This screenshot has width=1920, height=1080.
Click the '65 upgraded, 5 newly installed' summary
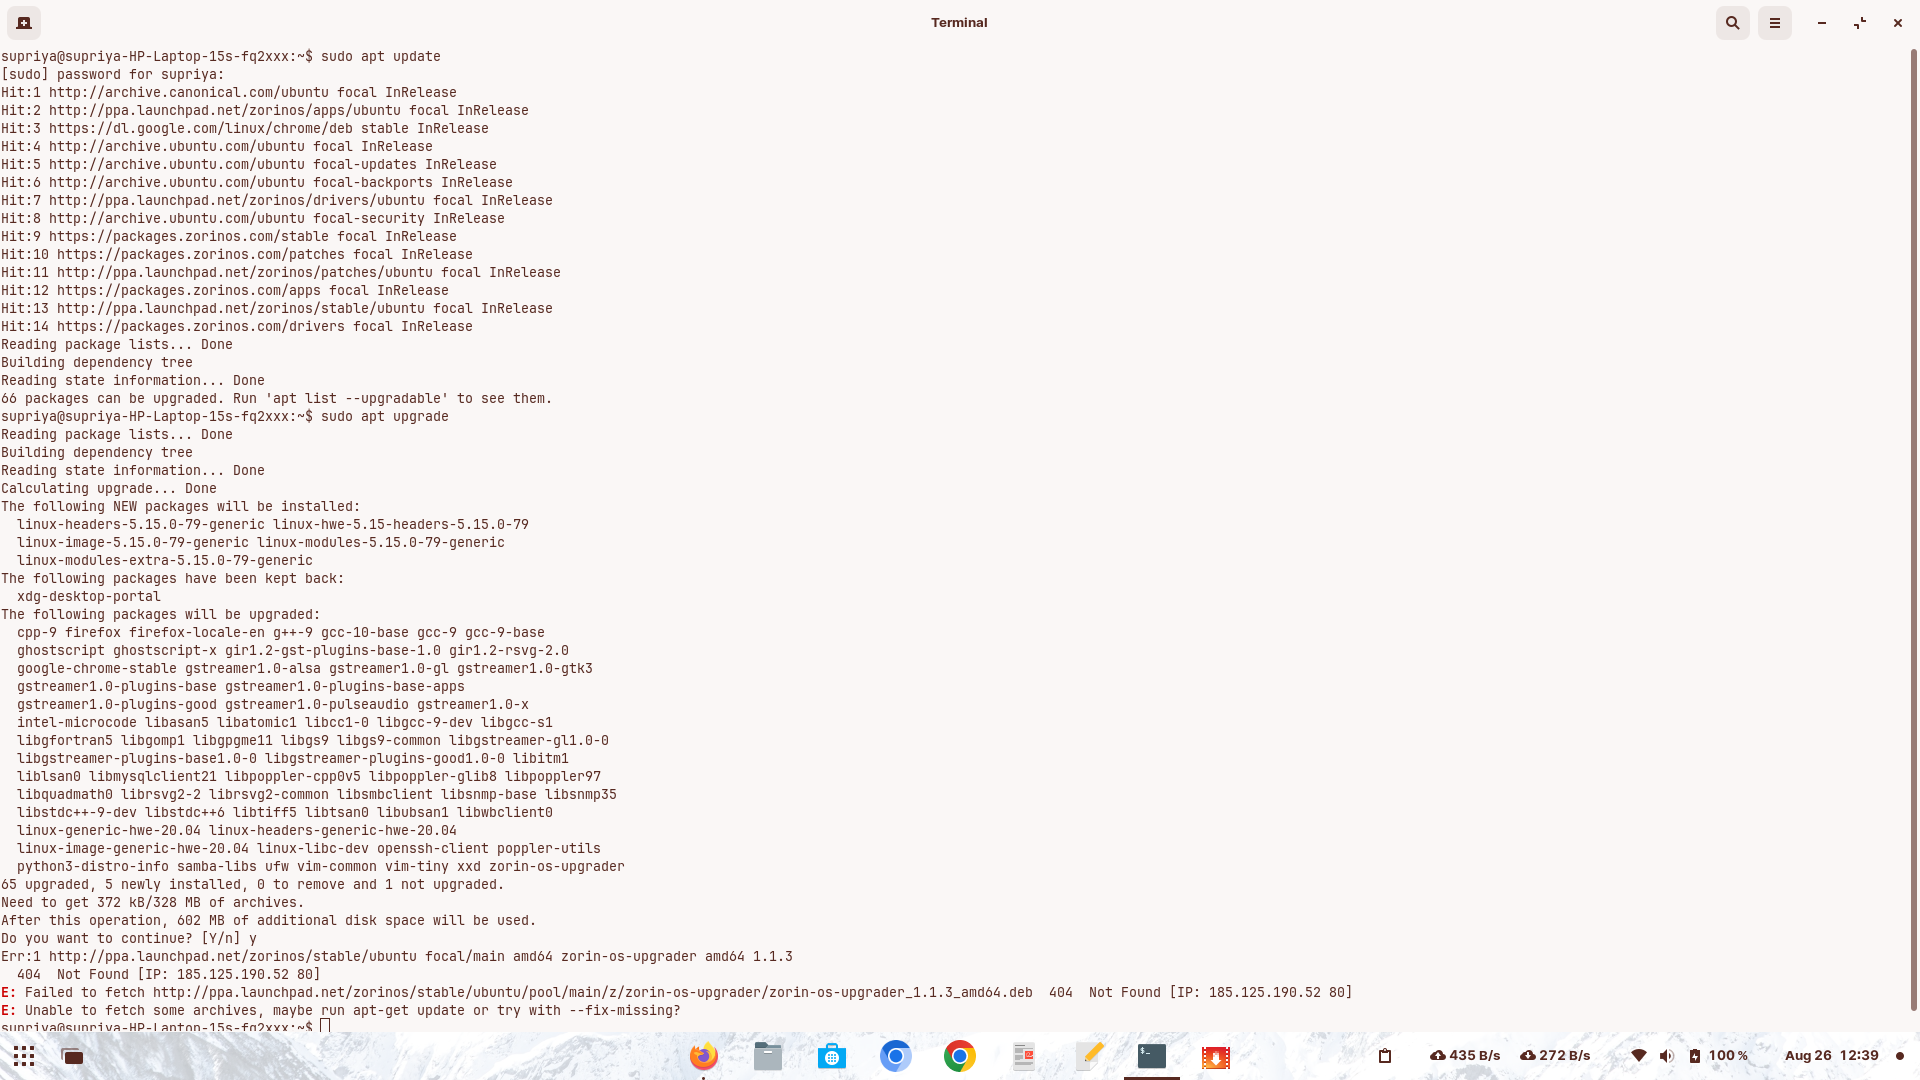click(253, 885)
